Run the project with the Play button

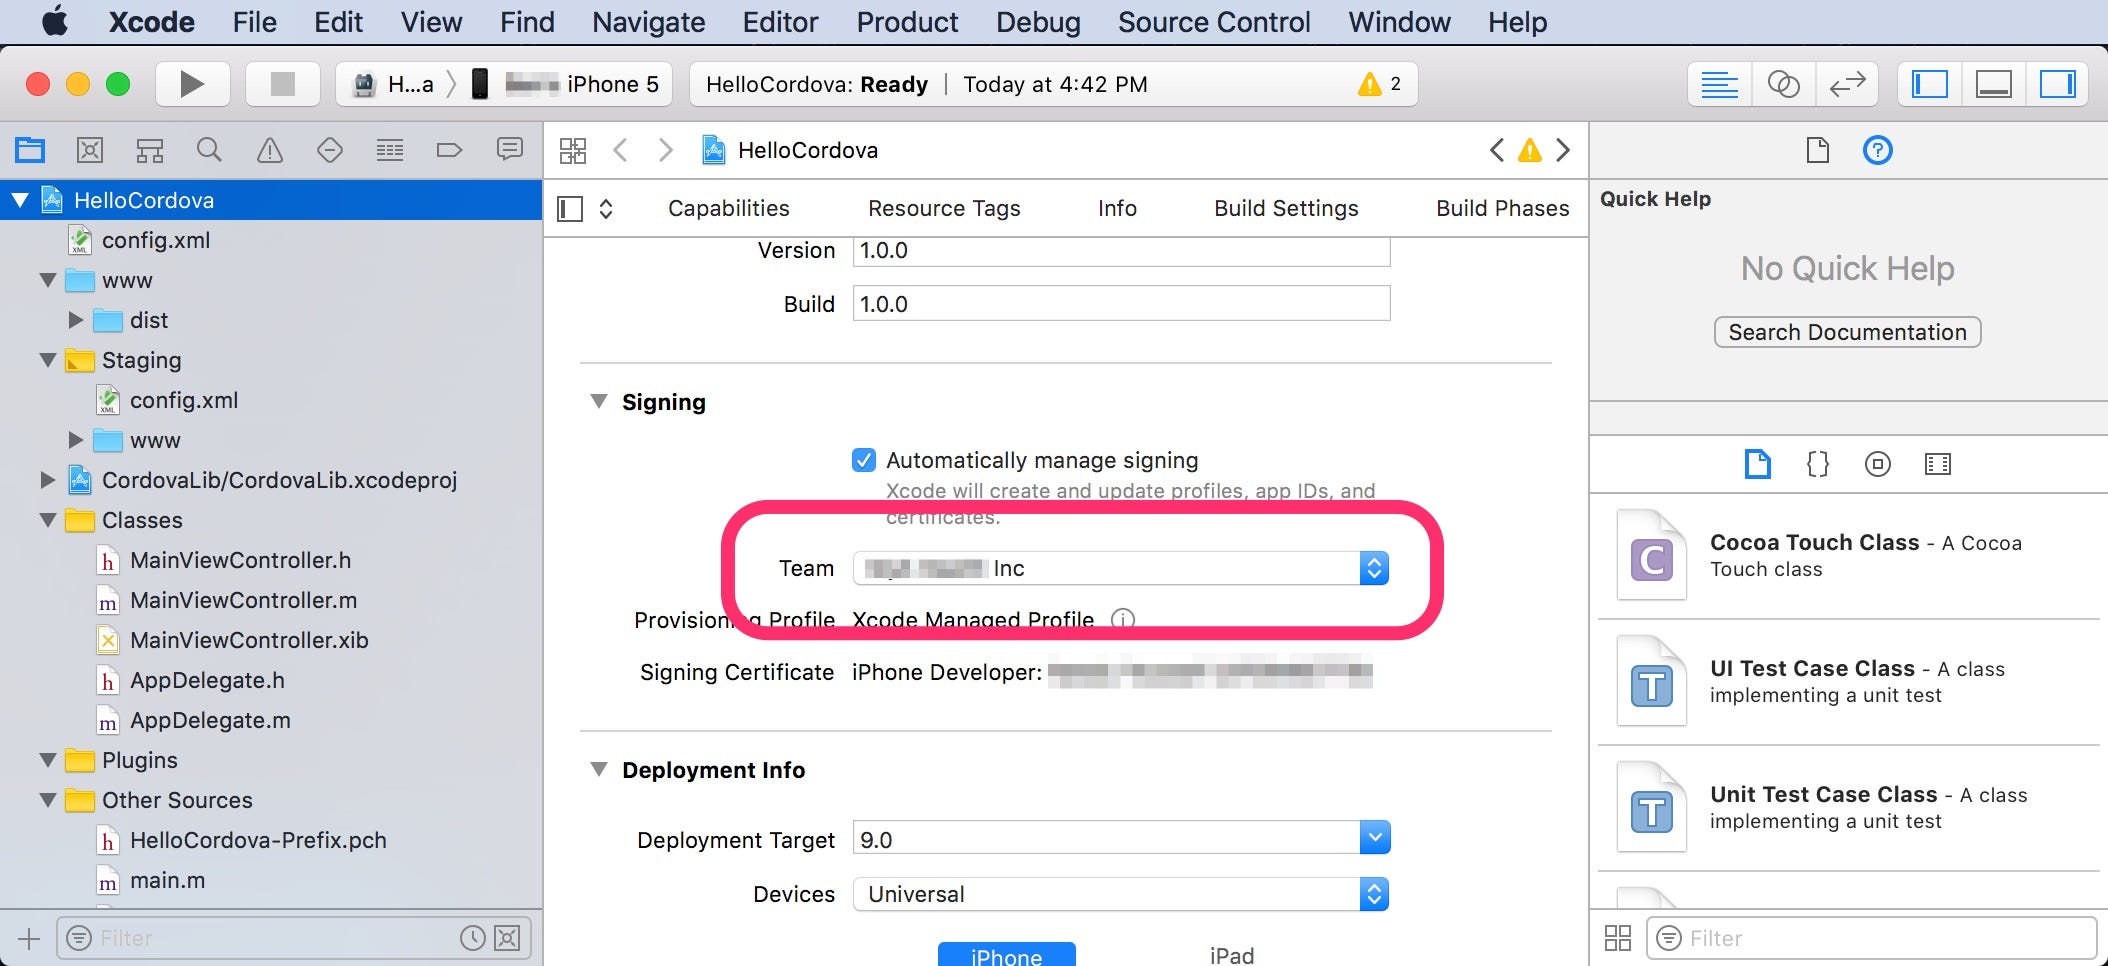tap(192, 84)
